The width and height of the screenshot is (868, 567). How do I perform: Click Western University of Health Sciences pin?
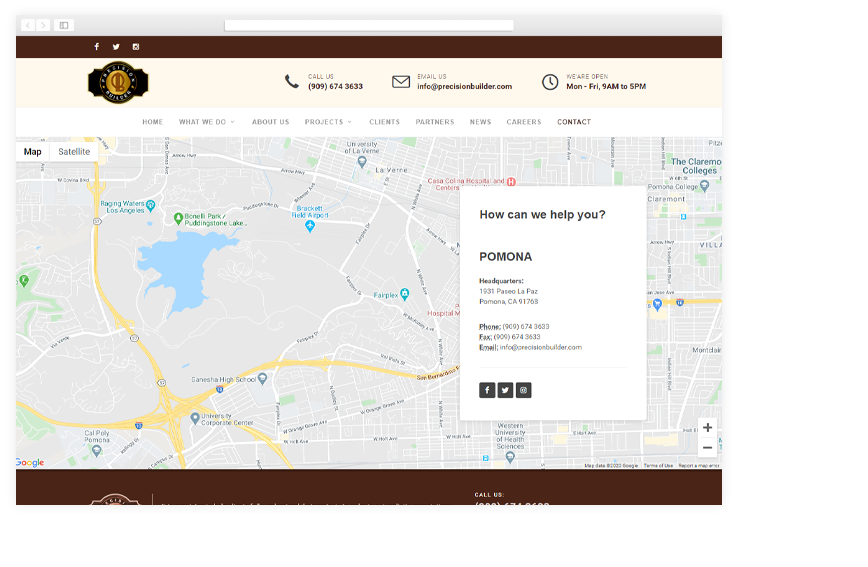point(510,457)
